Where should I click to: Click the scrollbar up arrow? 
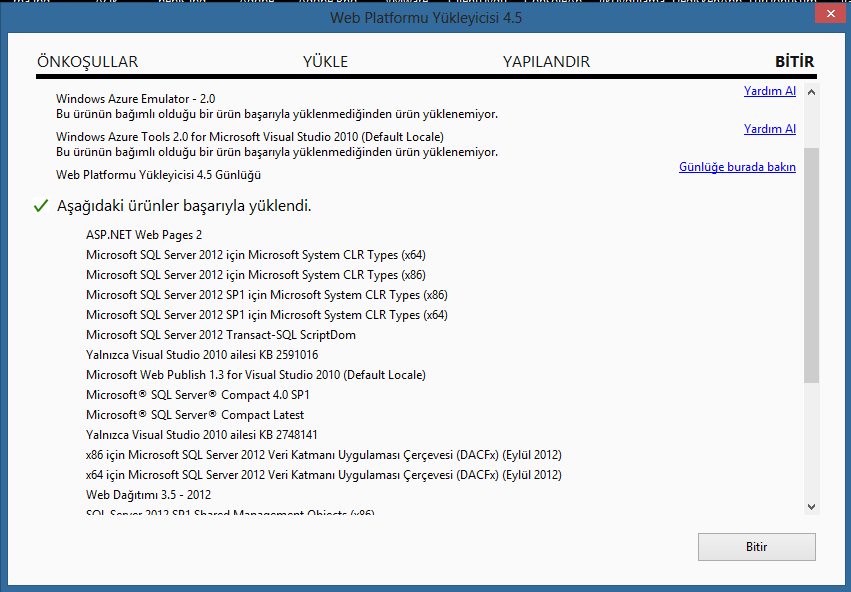811,92
